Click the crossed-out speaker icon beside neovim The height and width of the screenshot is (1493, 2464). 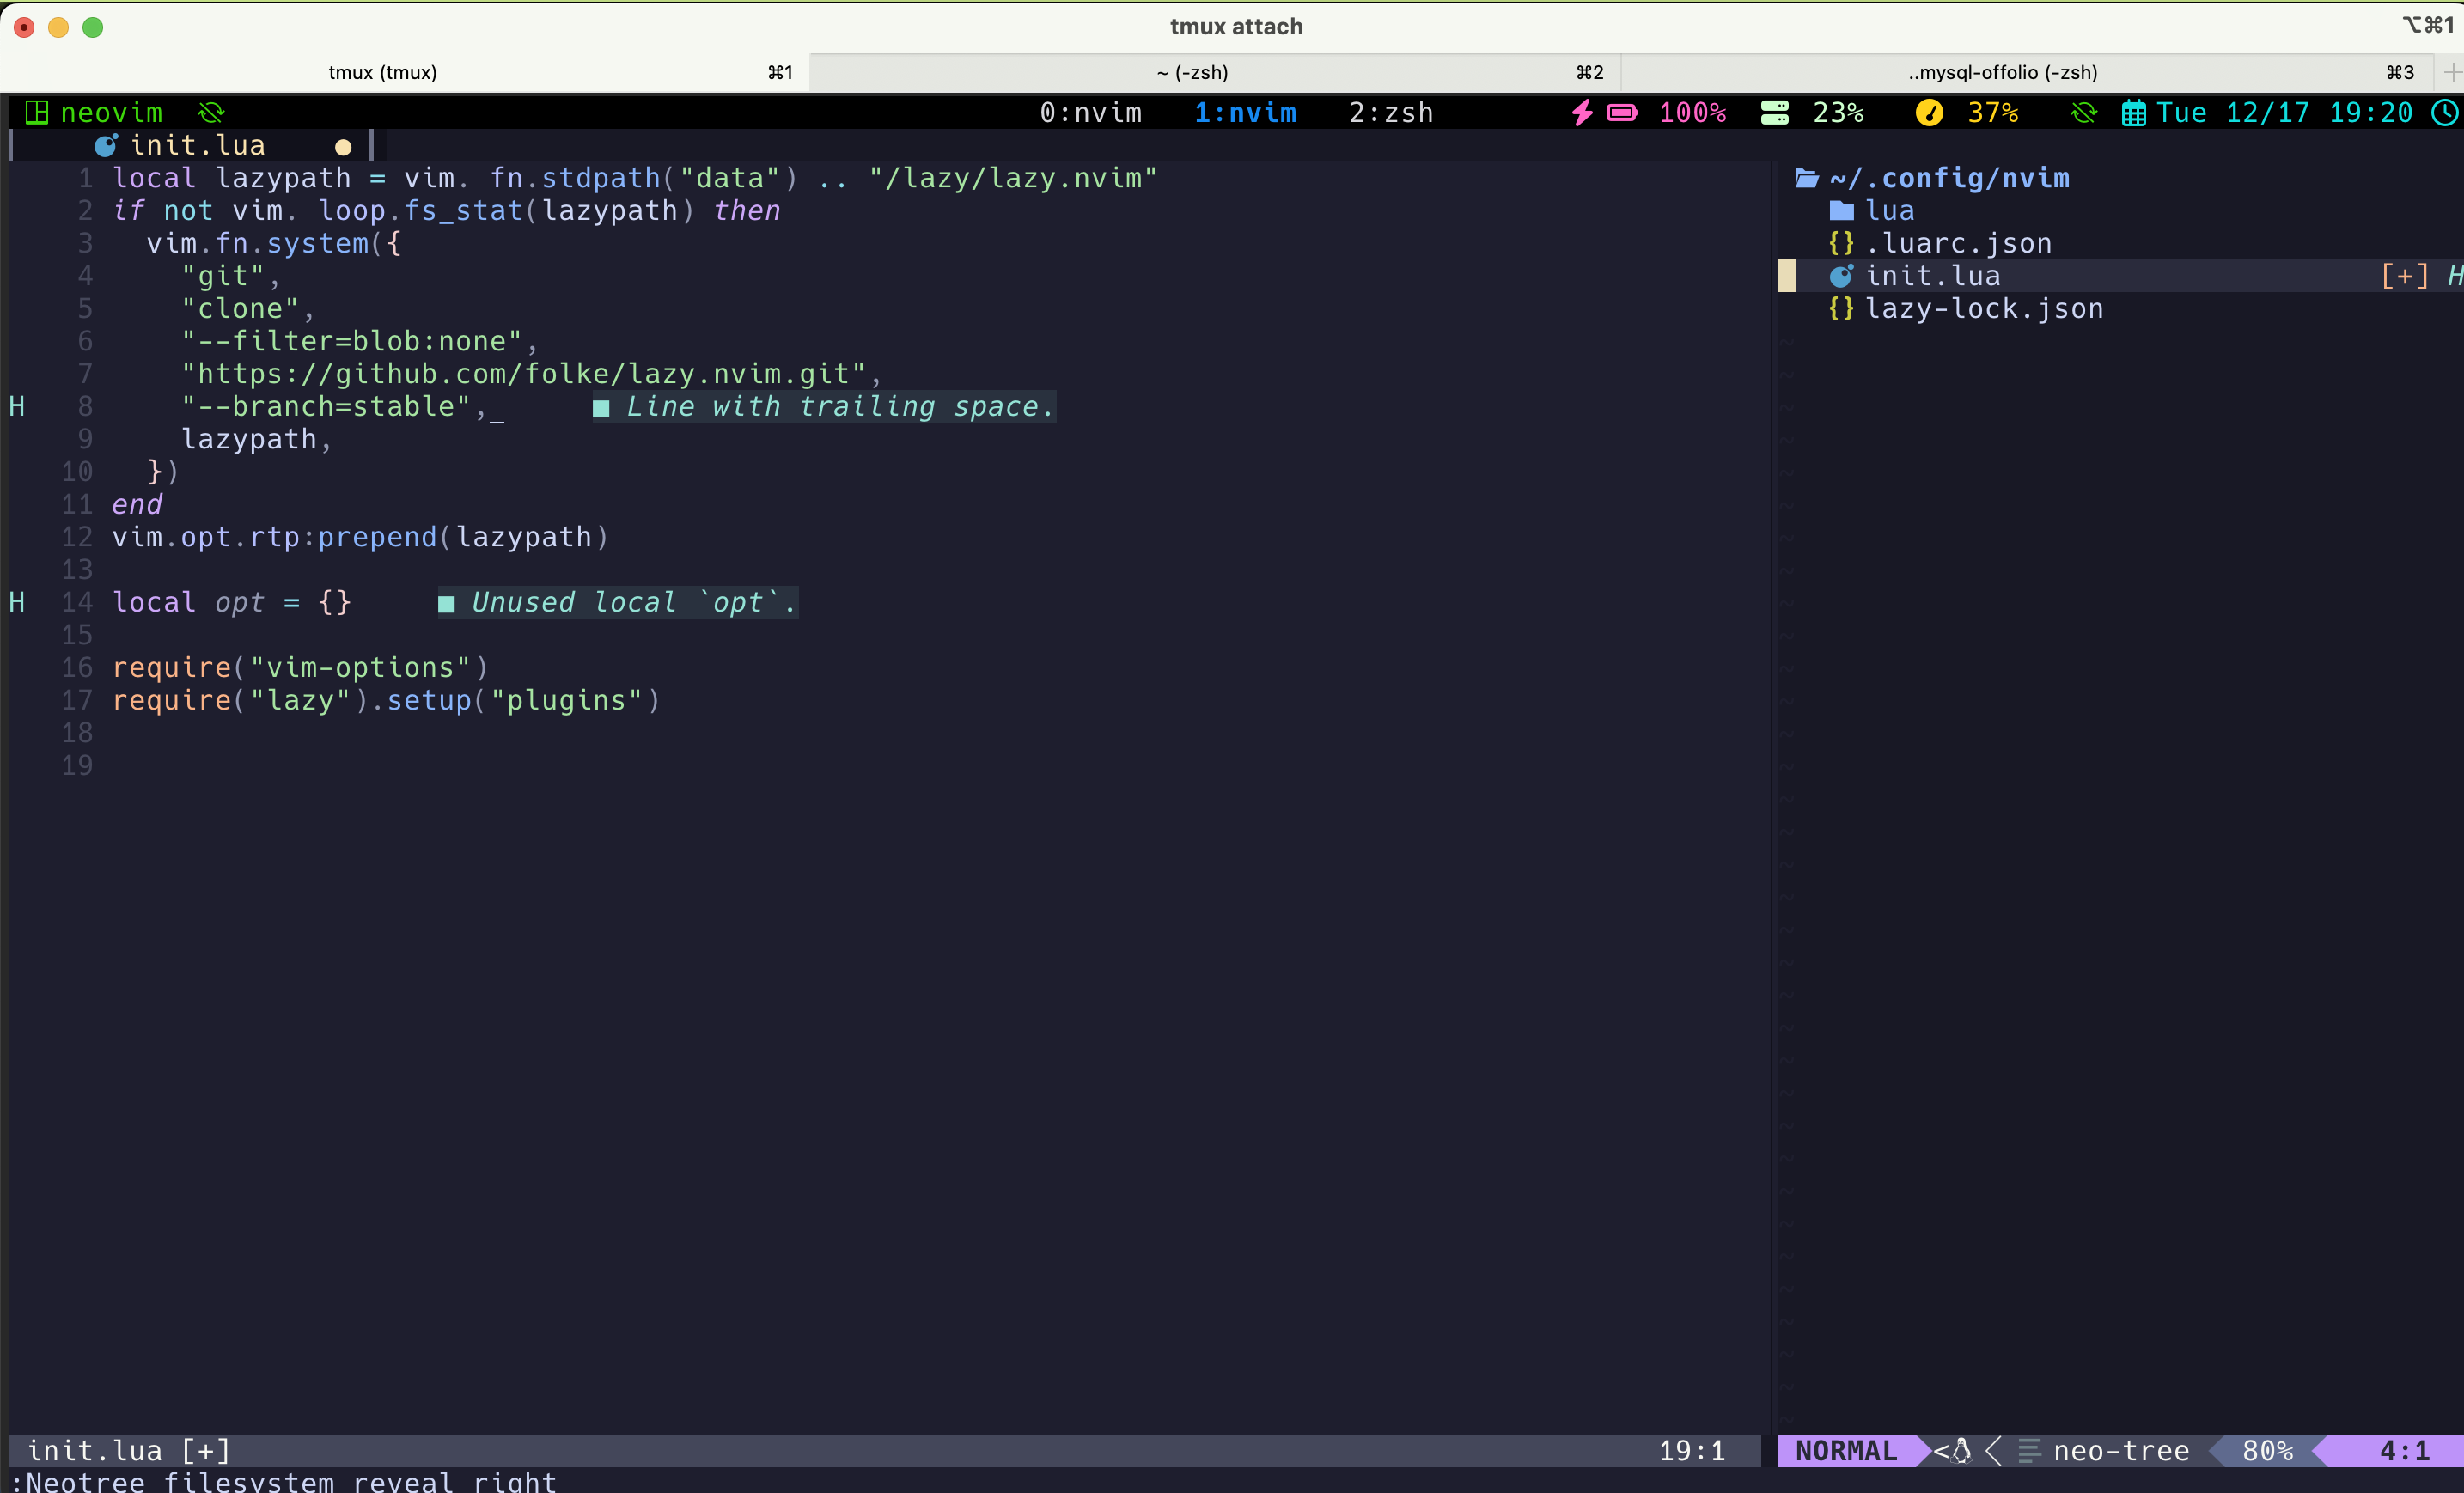coord(212,112)
